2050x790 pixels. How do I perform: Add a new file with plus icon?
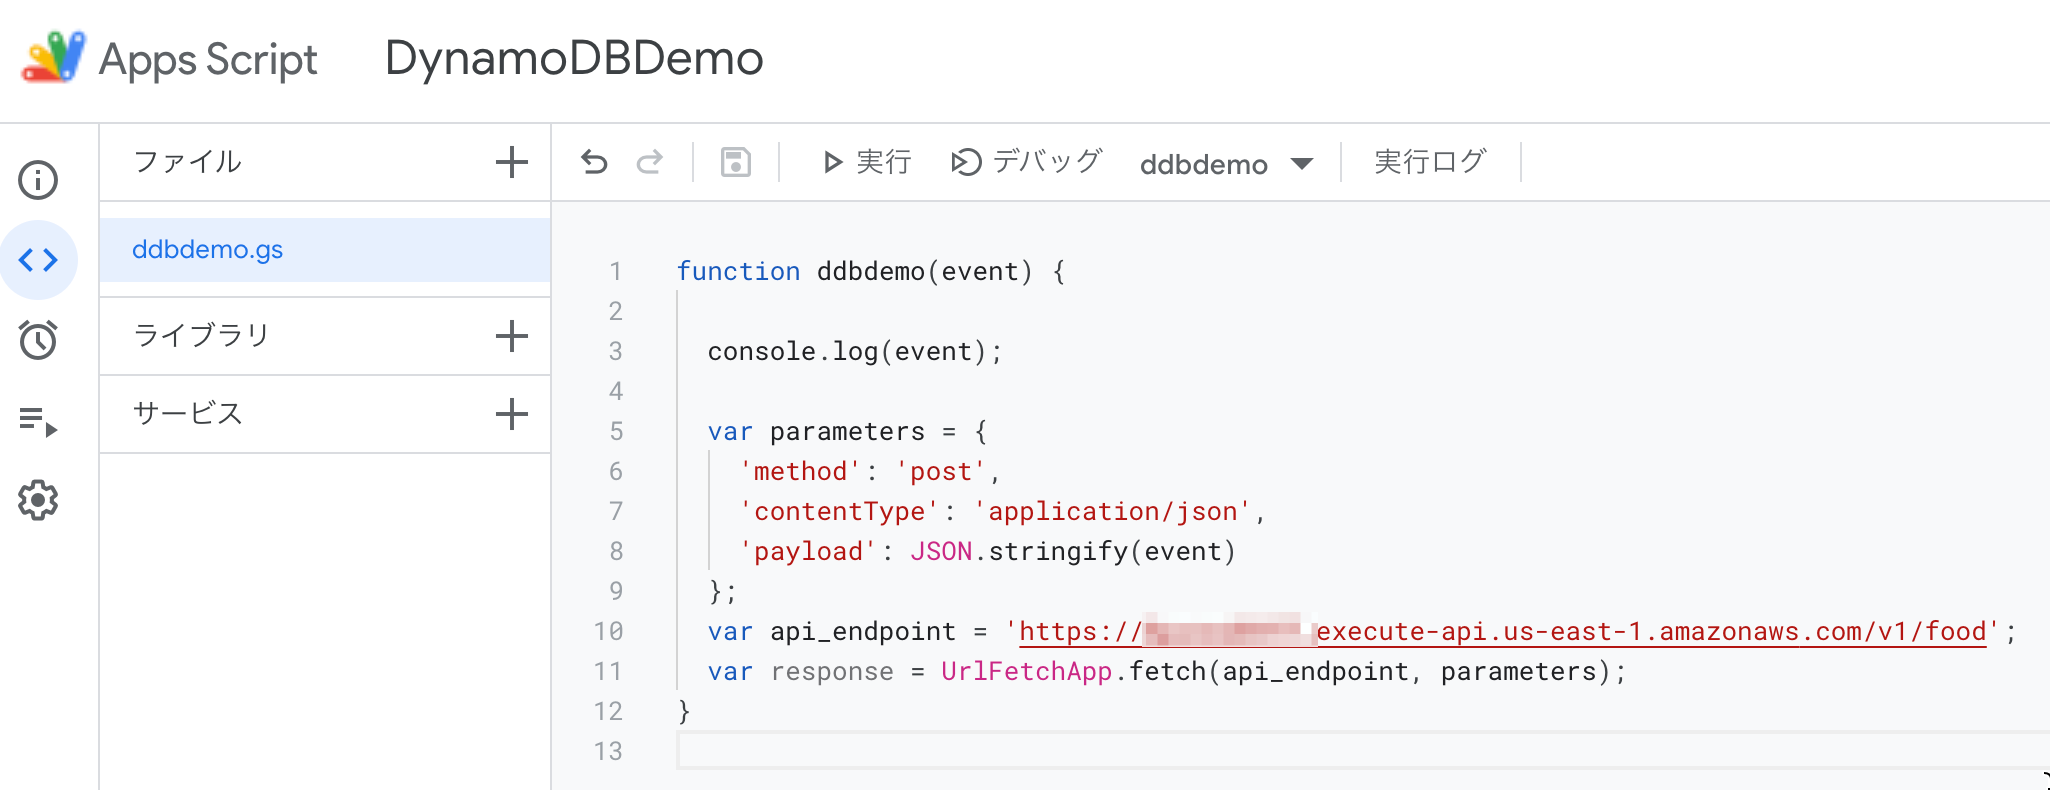[x=512, y=162]
